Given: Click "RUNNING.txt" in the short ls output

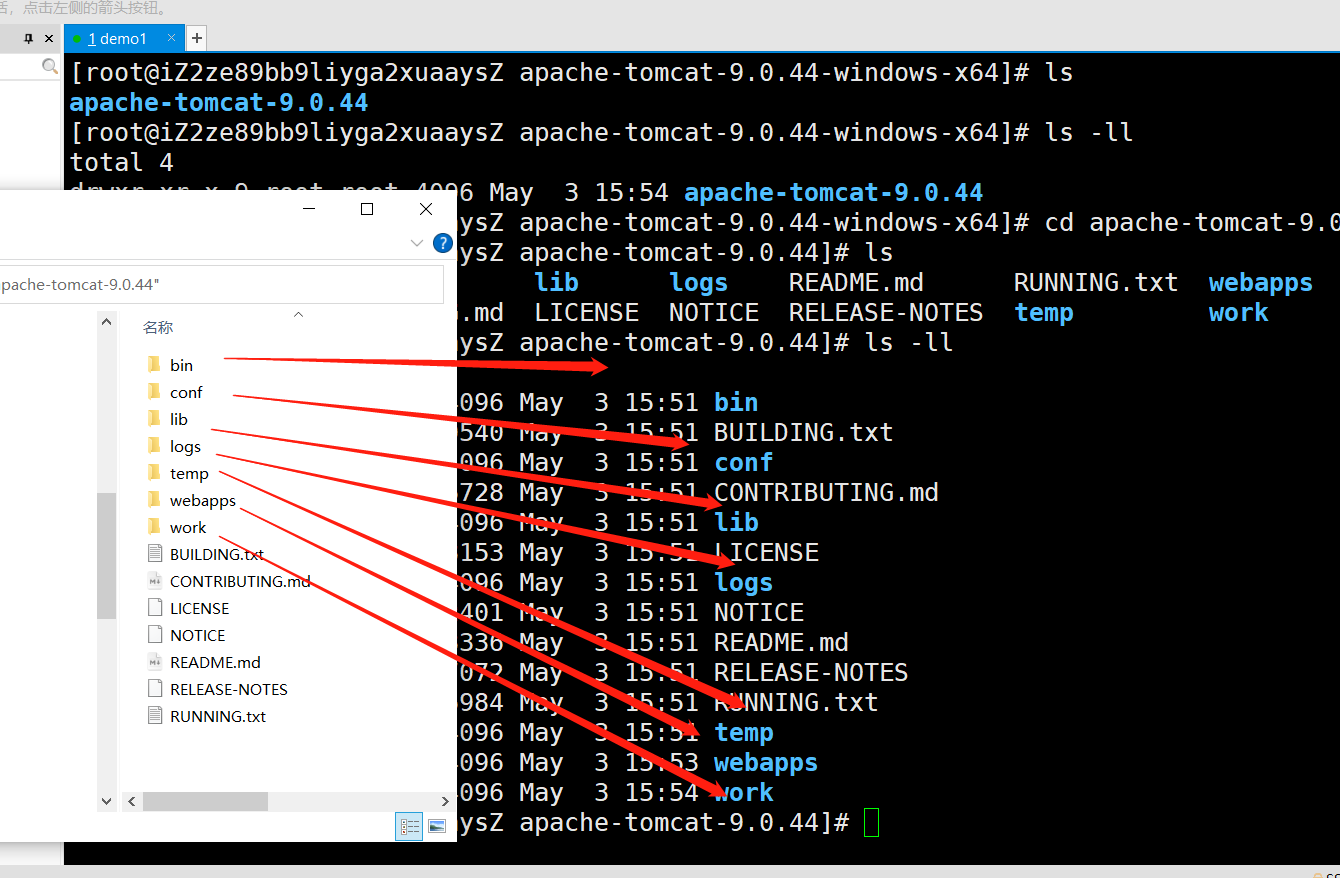Looking at the screenshot, I should 1096,282.
